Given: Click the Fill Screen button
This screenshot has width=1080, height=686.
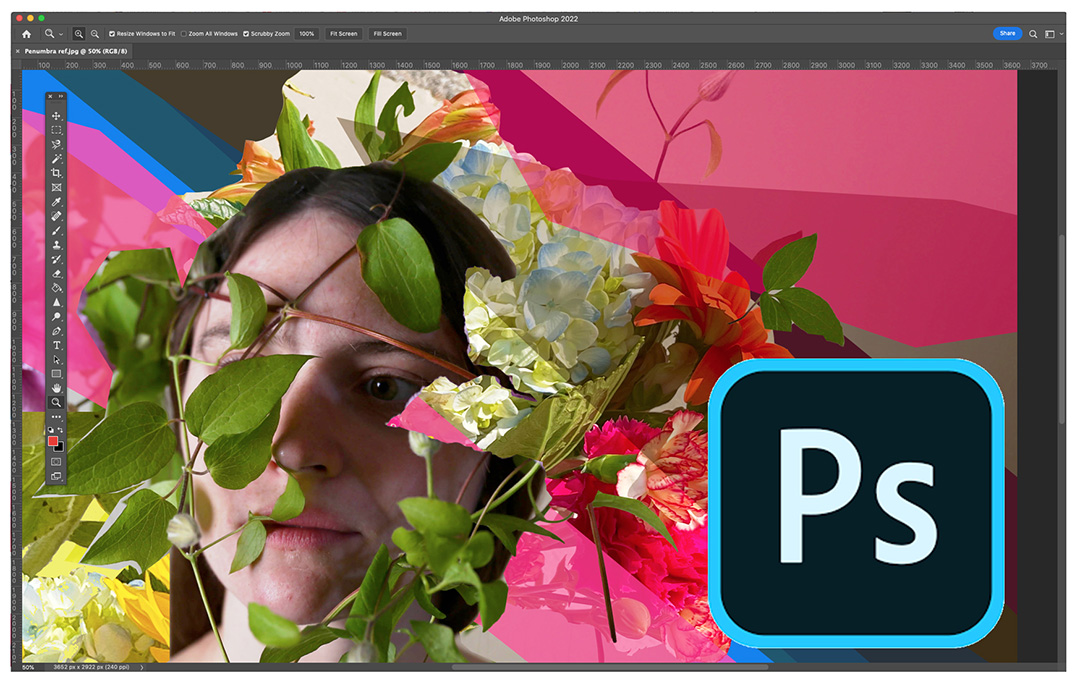Looking at the screenshot, I should coord(388,34).
